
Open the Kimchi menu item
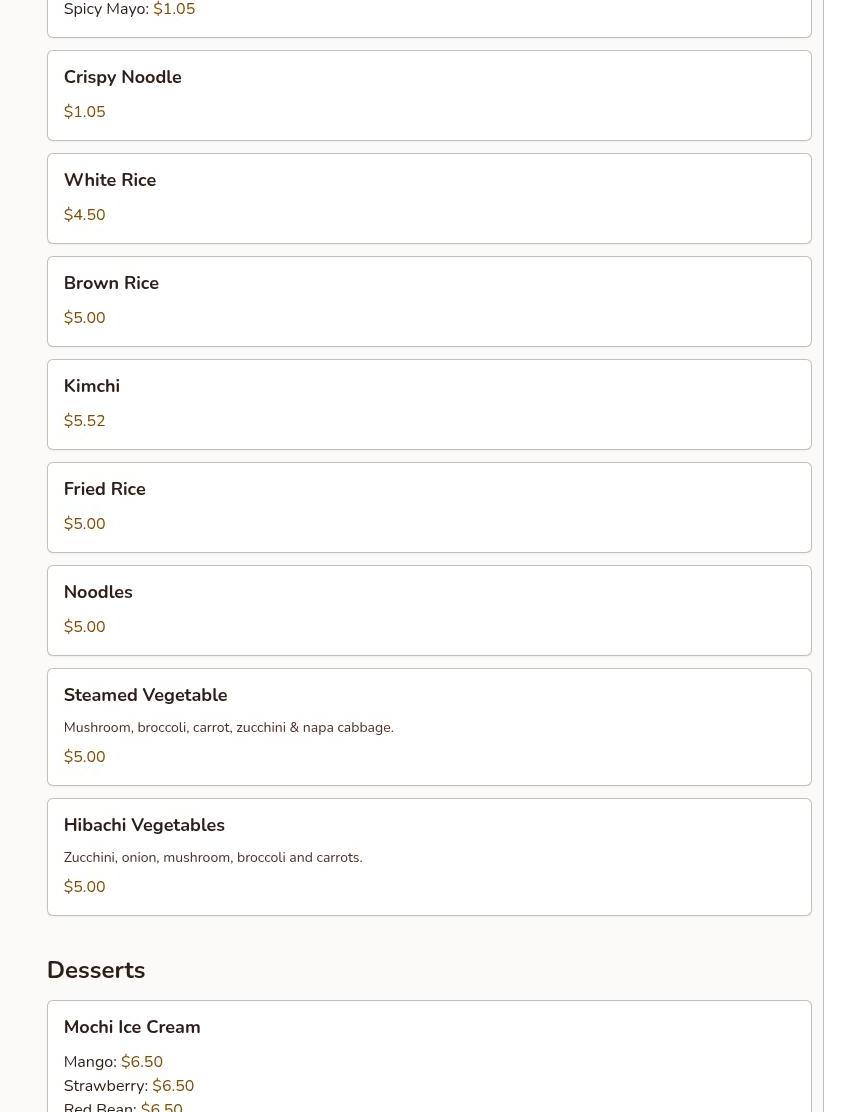[x=92, y=386]
